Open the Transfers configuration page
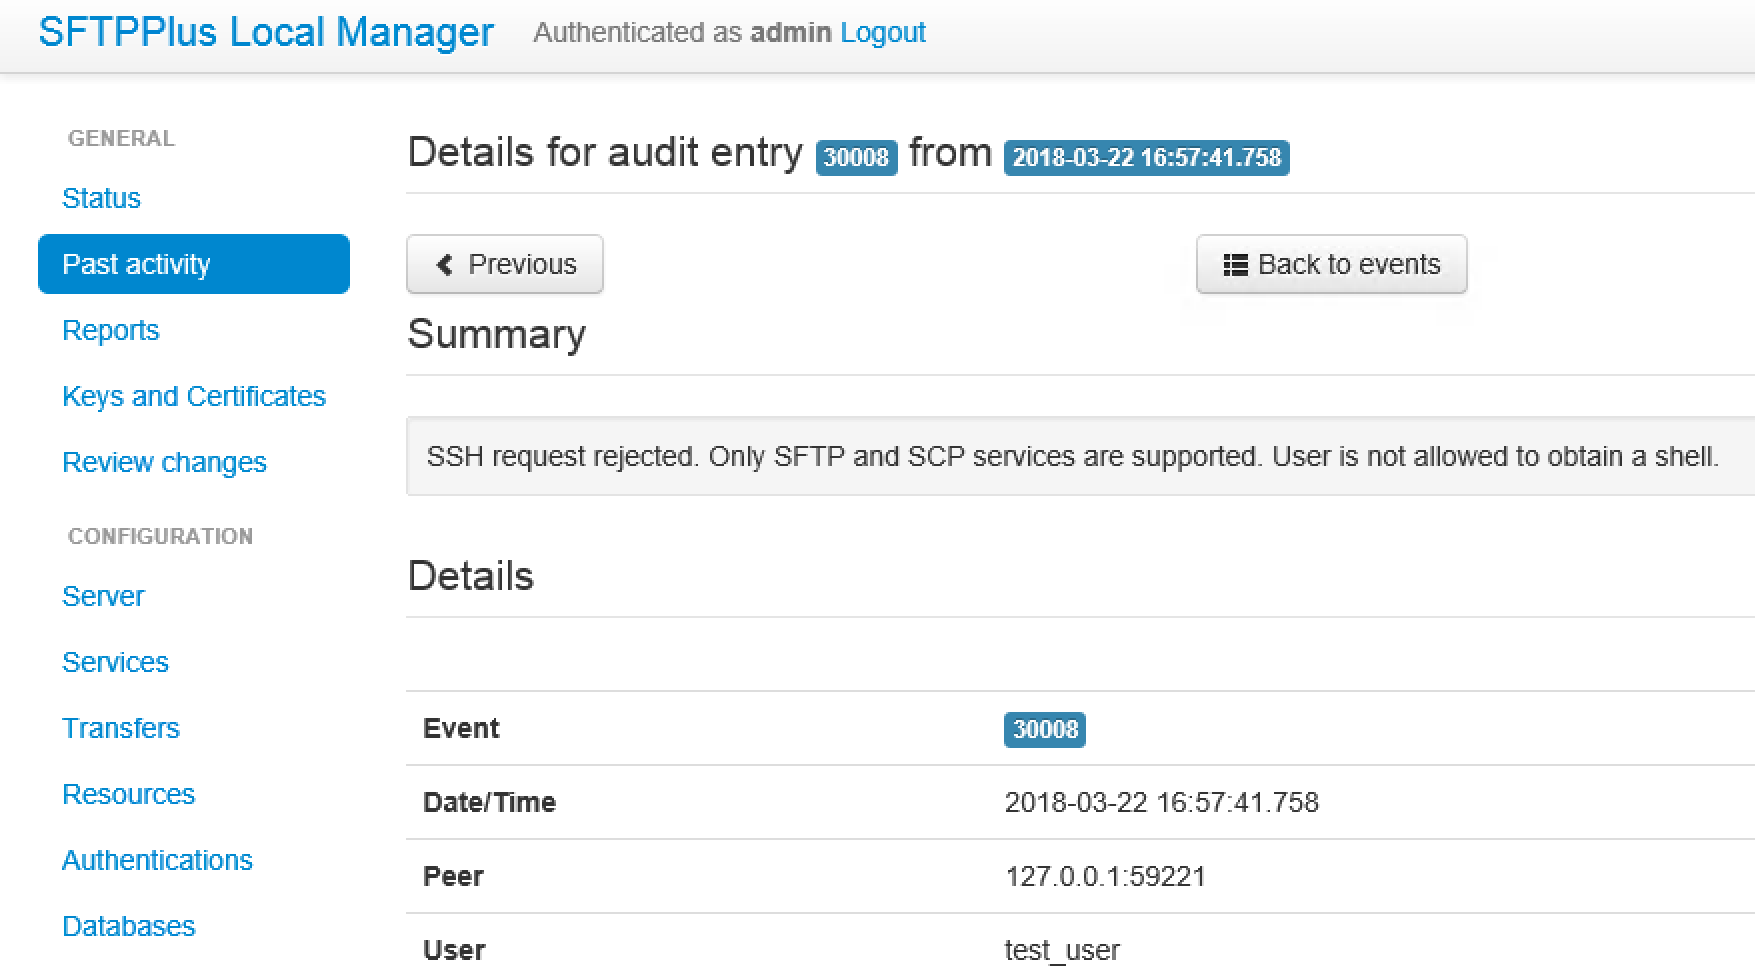 (121, 728)
